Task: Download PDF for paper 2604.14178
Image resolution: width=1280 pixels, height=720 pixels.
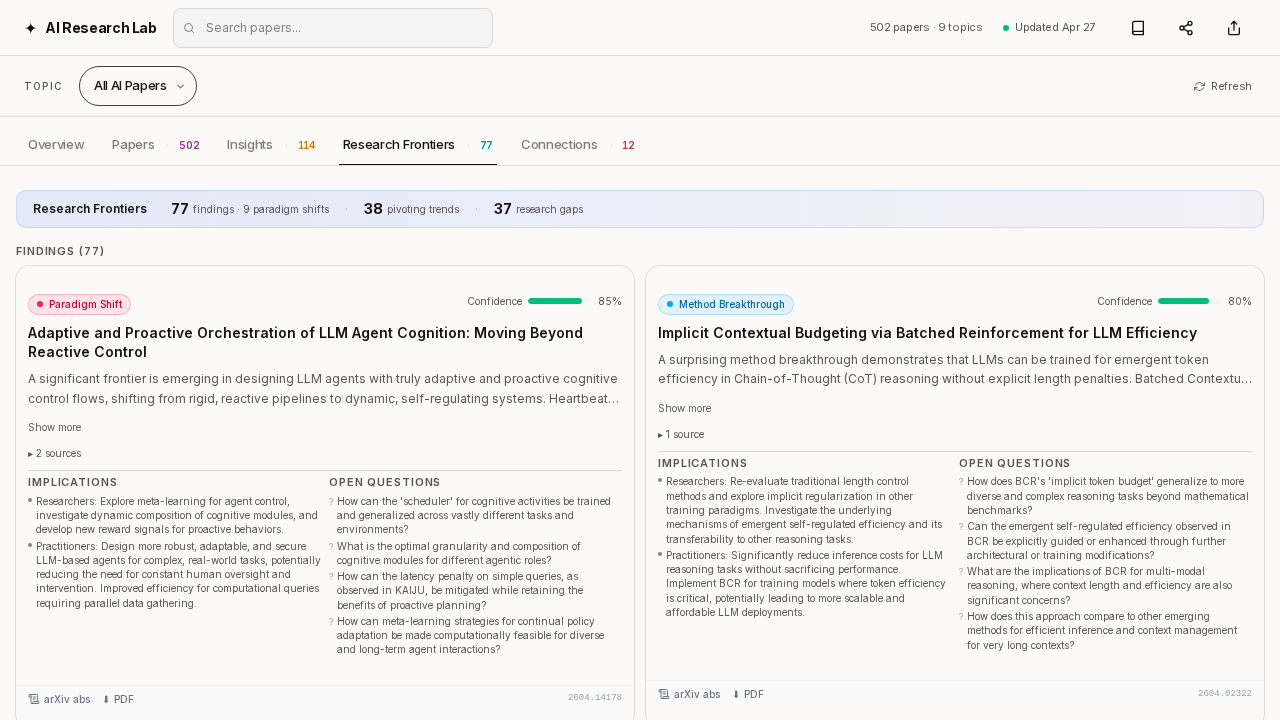Action: pyautogui.click(x=118, y=699)
